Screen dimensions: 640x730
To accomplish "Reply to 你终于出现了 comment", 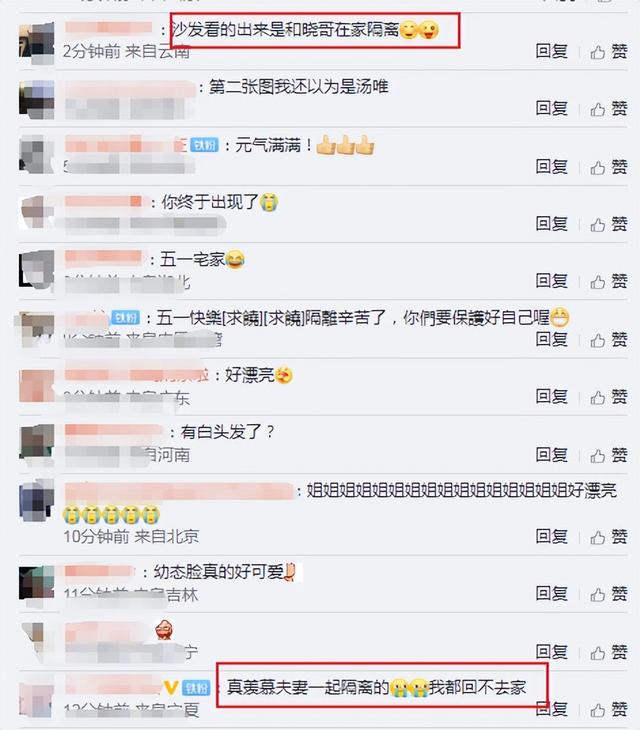I will click(x=552, y=224).
